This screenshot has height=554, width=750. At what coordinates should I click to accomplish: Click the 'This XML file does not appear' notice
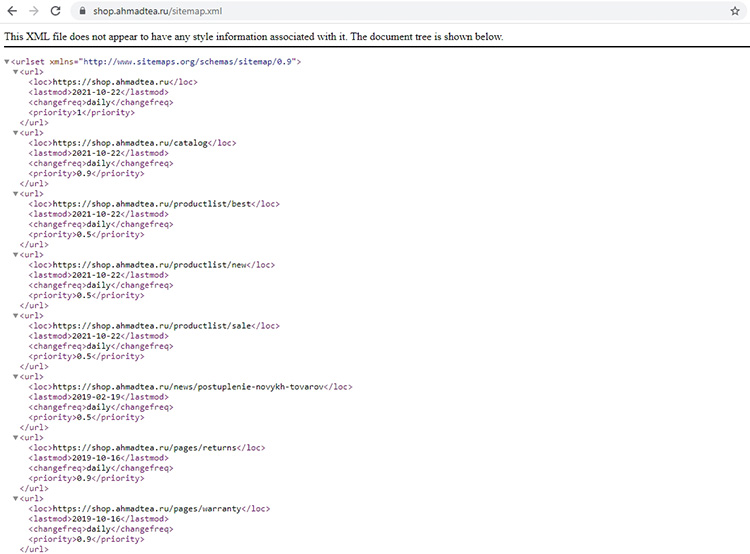pos(254,37)
